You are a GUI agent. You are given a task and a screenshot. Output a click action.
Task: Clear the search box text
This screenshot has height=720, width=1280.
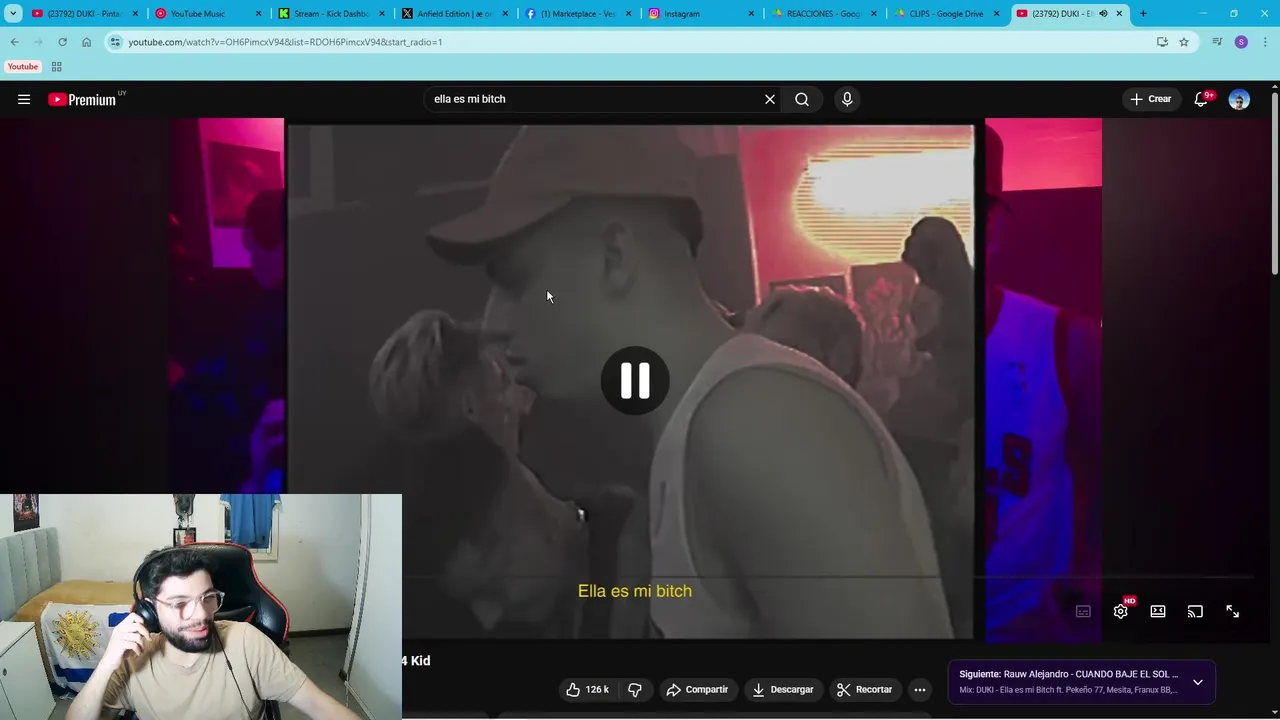coord(770,99)
